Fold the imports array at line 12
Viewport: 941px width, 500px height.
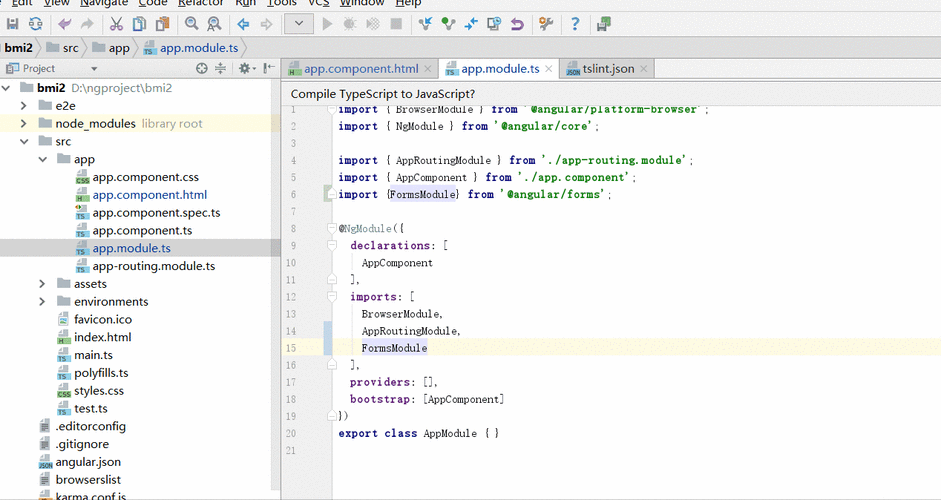[x=332, y=297]
